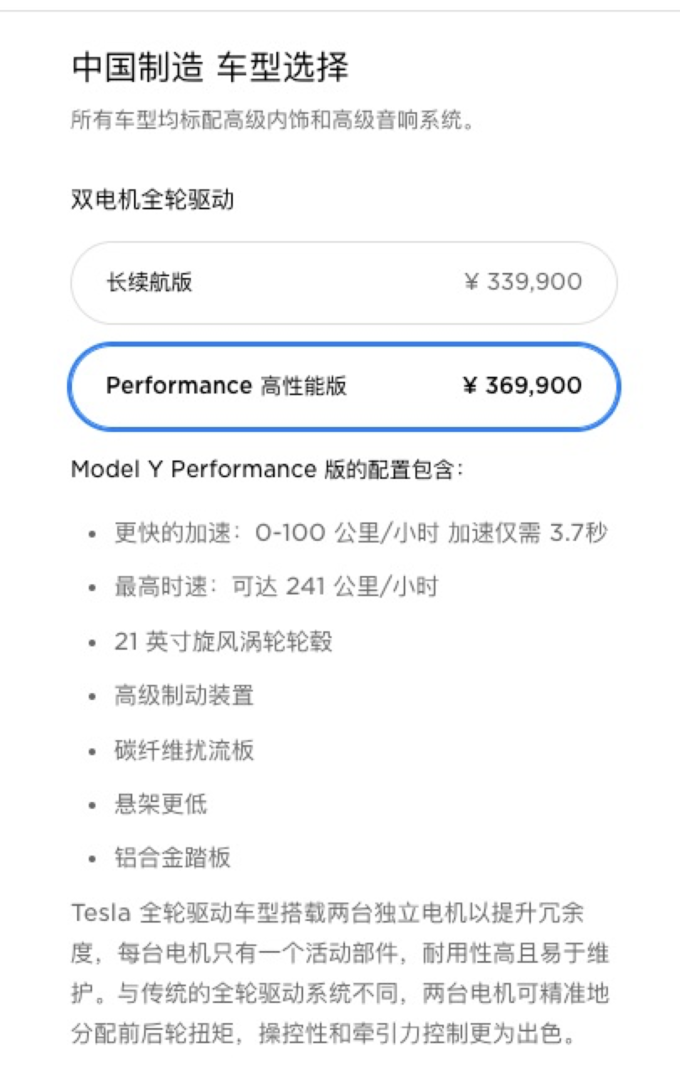Click the 3.7秒 acceleration figure

pyautogui.click(x=578, y=533)
